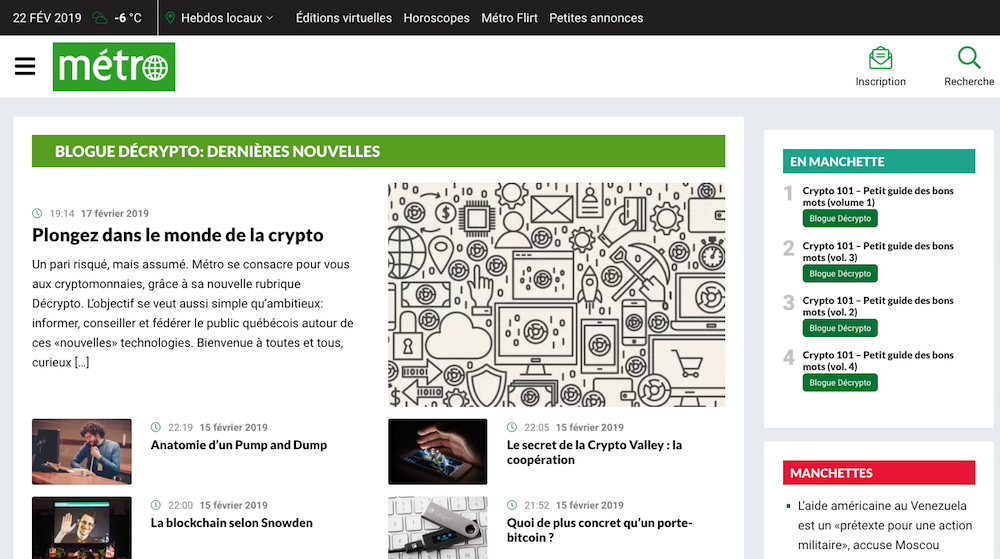Click the weather cloud icon
The height and width of the screenshot is (559, 1000).
[x=100, y=18]
